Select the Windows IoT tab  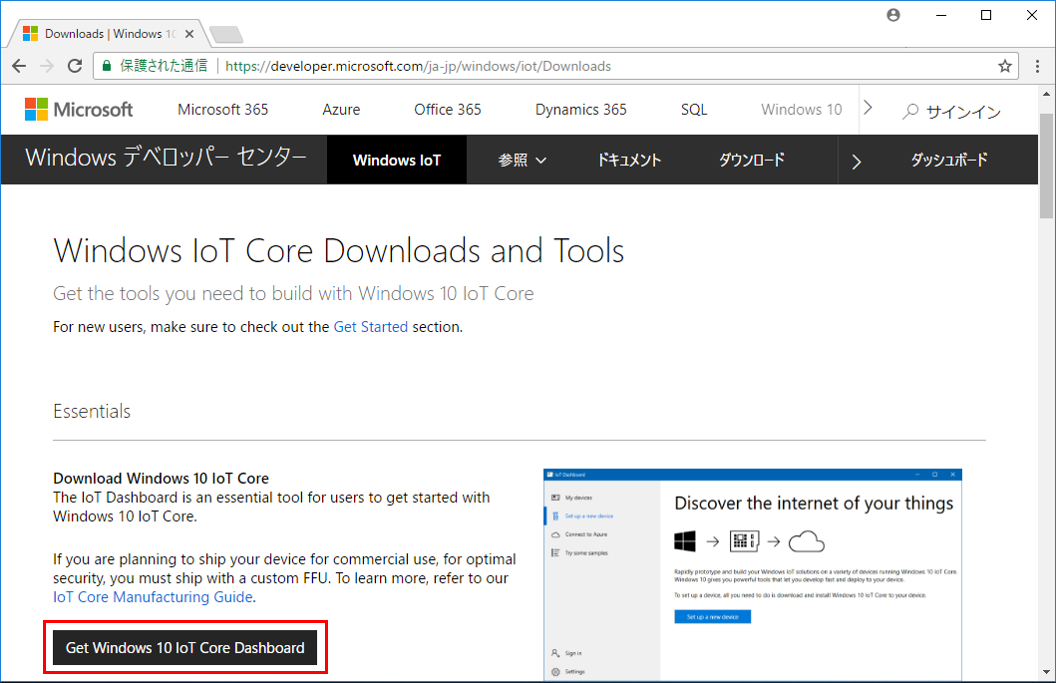[397, 160]
